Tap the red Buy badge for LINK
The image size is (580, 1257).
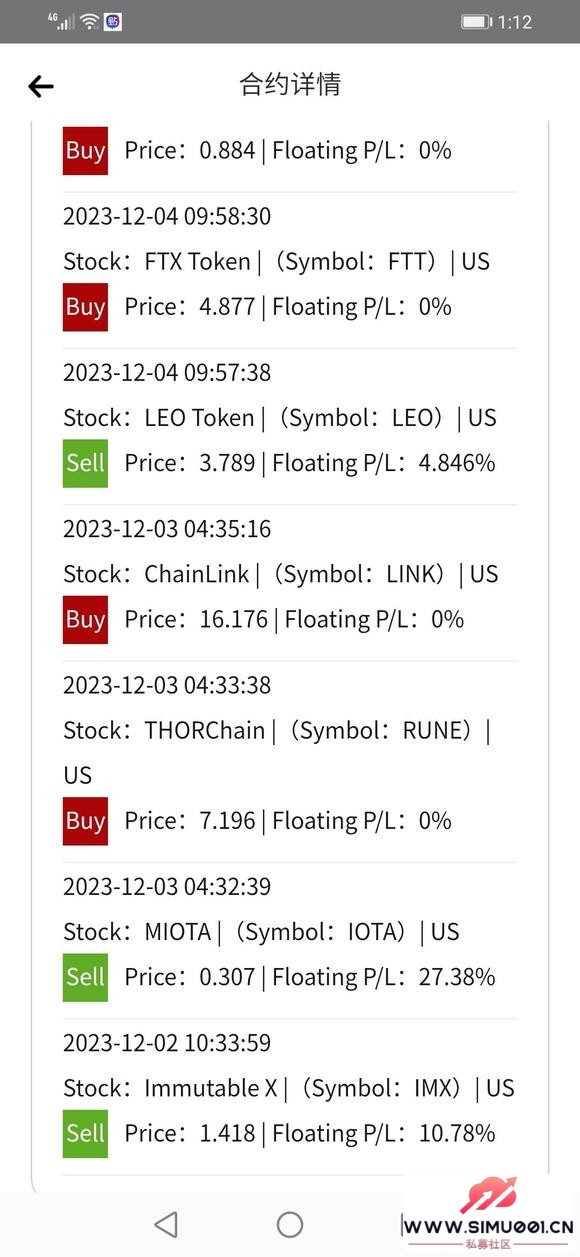coord(85,619)
